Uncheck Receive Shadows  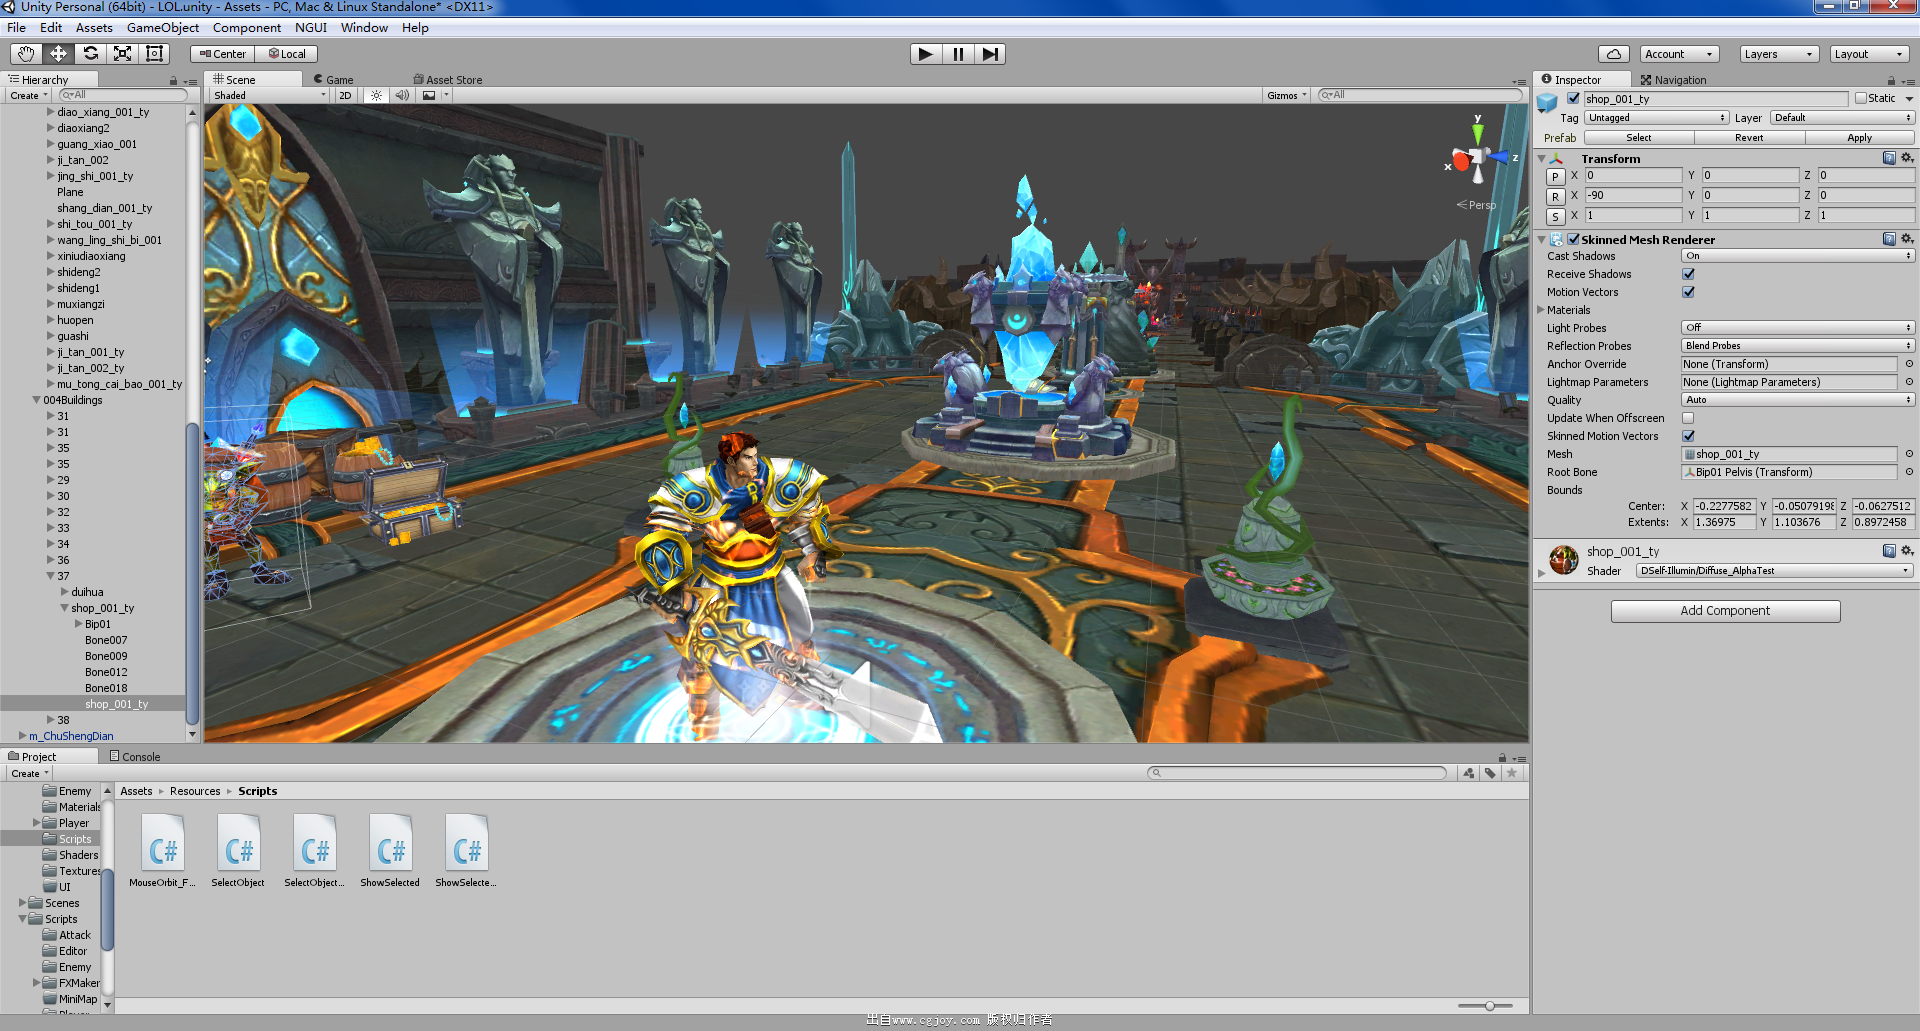tap(1688, 274)
